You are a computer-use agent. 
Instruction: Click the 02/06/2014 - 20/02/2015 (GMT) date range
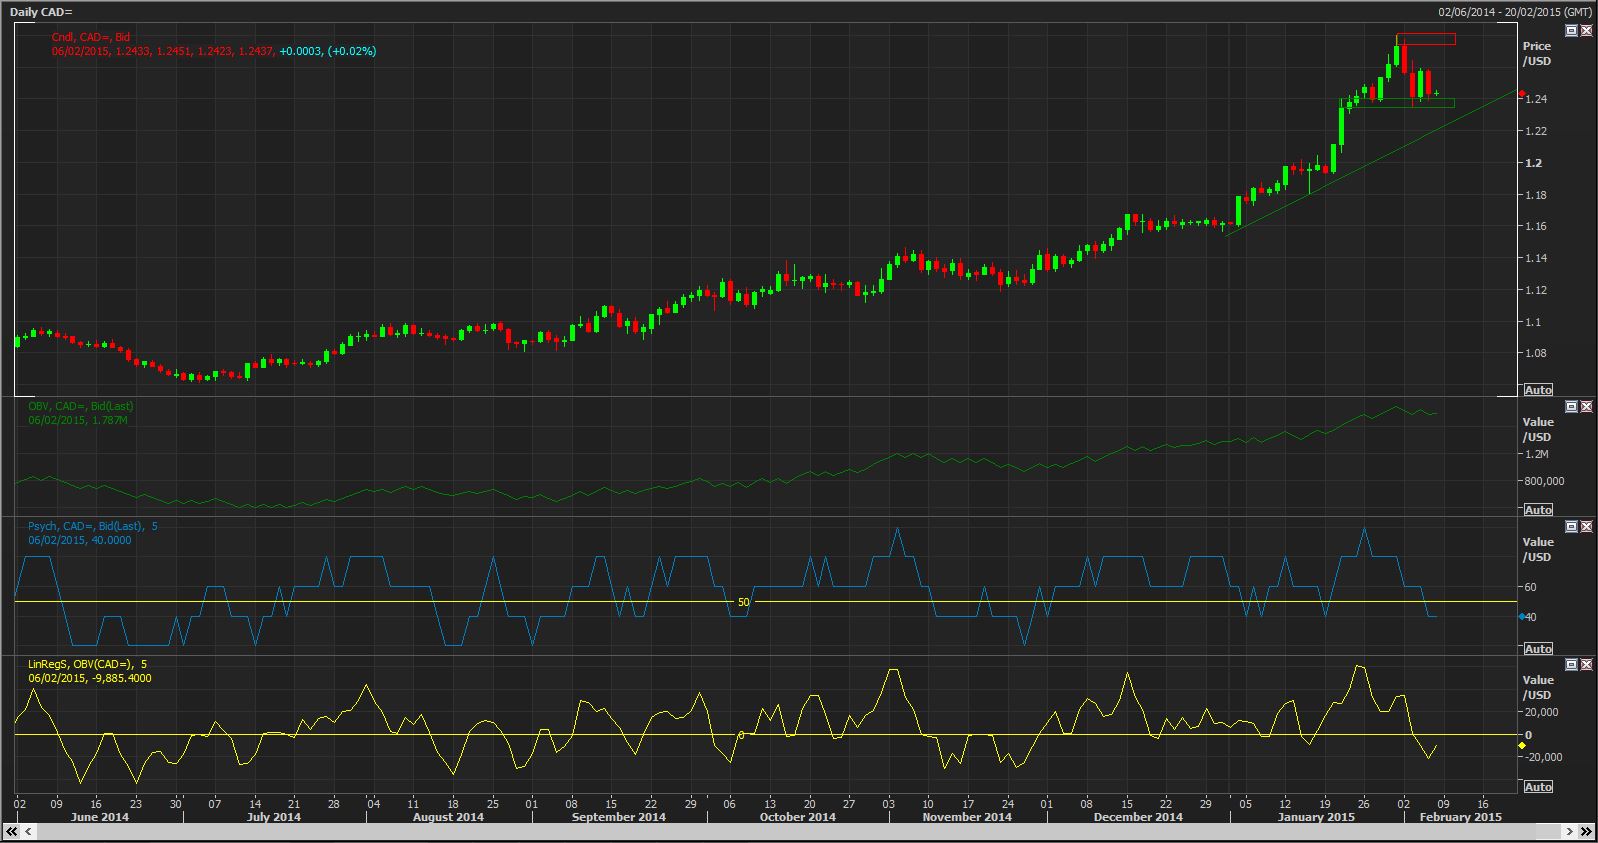point(1514,12)
